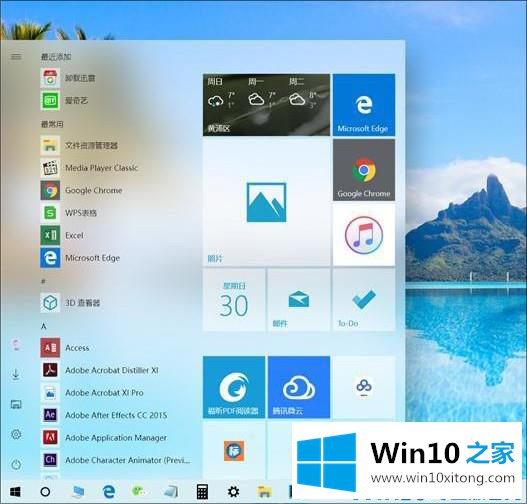Open the iTunes tile
Screen dimensions: 527x504
(364, 235)
